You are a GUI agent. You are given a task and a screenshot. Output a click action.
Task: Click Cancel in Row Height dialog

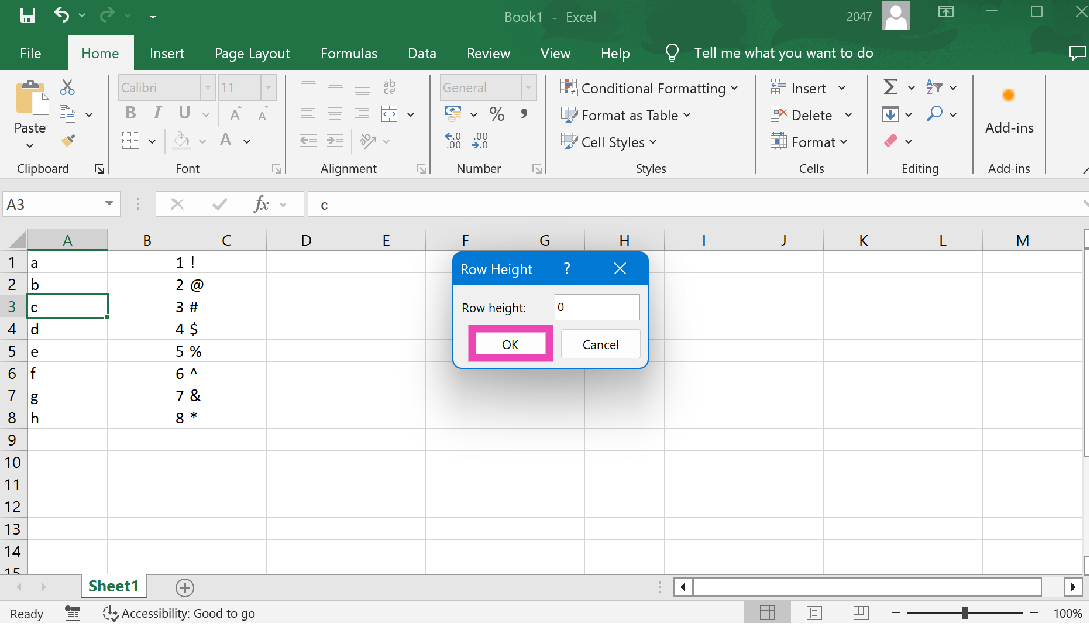click(600, 344)
